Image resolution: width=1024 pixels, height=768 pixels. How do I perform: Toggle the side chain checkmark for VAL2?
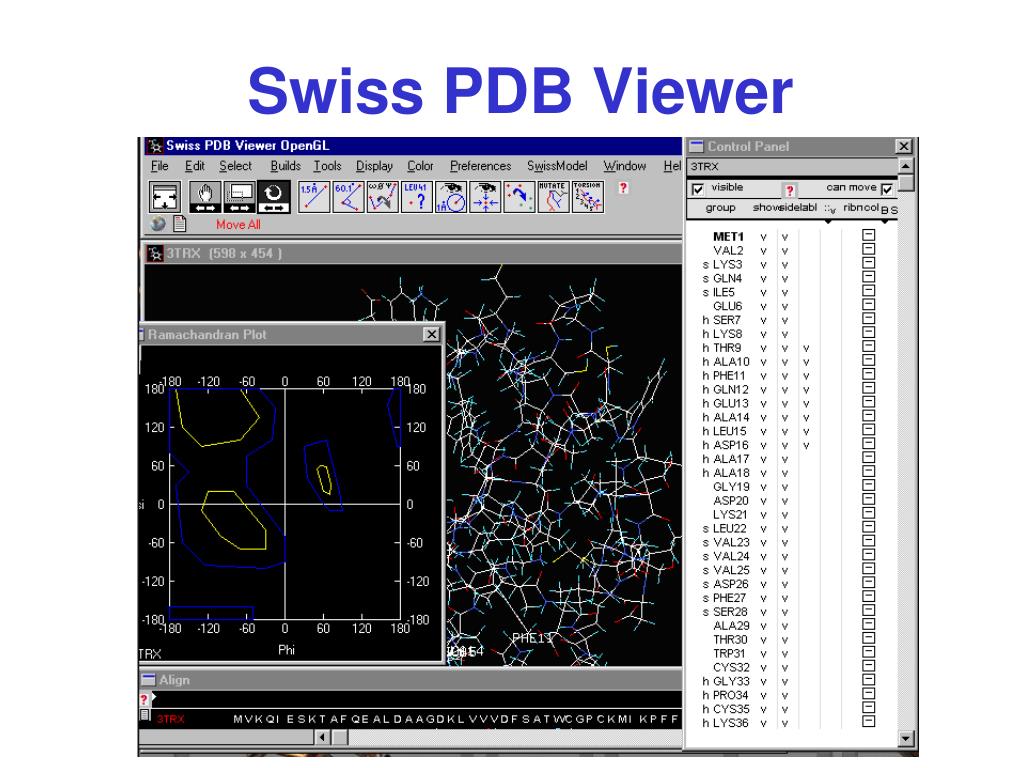pos(784,251)
